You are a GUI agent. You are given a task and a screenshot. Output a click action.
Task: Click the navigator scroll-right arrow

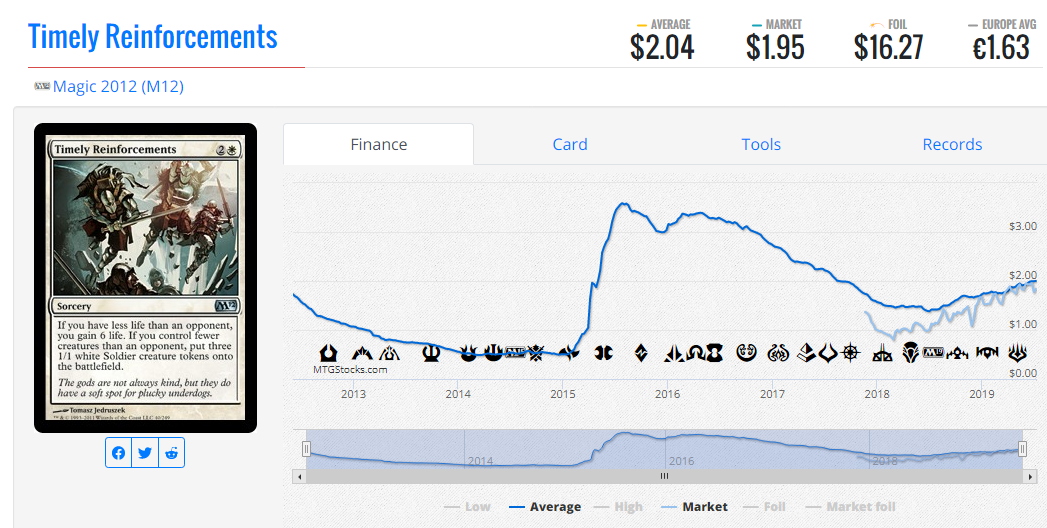point(1030,477)
